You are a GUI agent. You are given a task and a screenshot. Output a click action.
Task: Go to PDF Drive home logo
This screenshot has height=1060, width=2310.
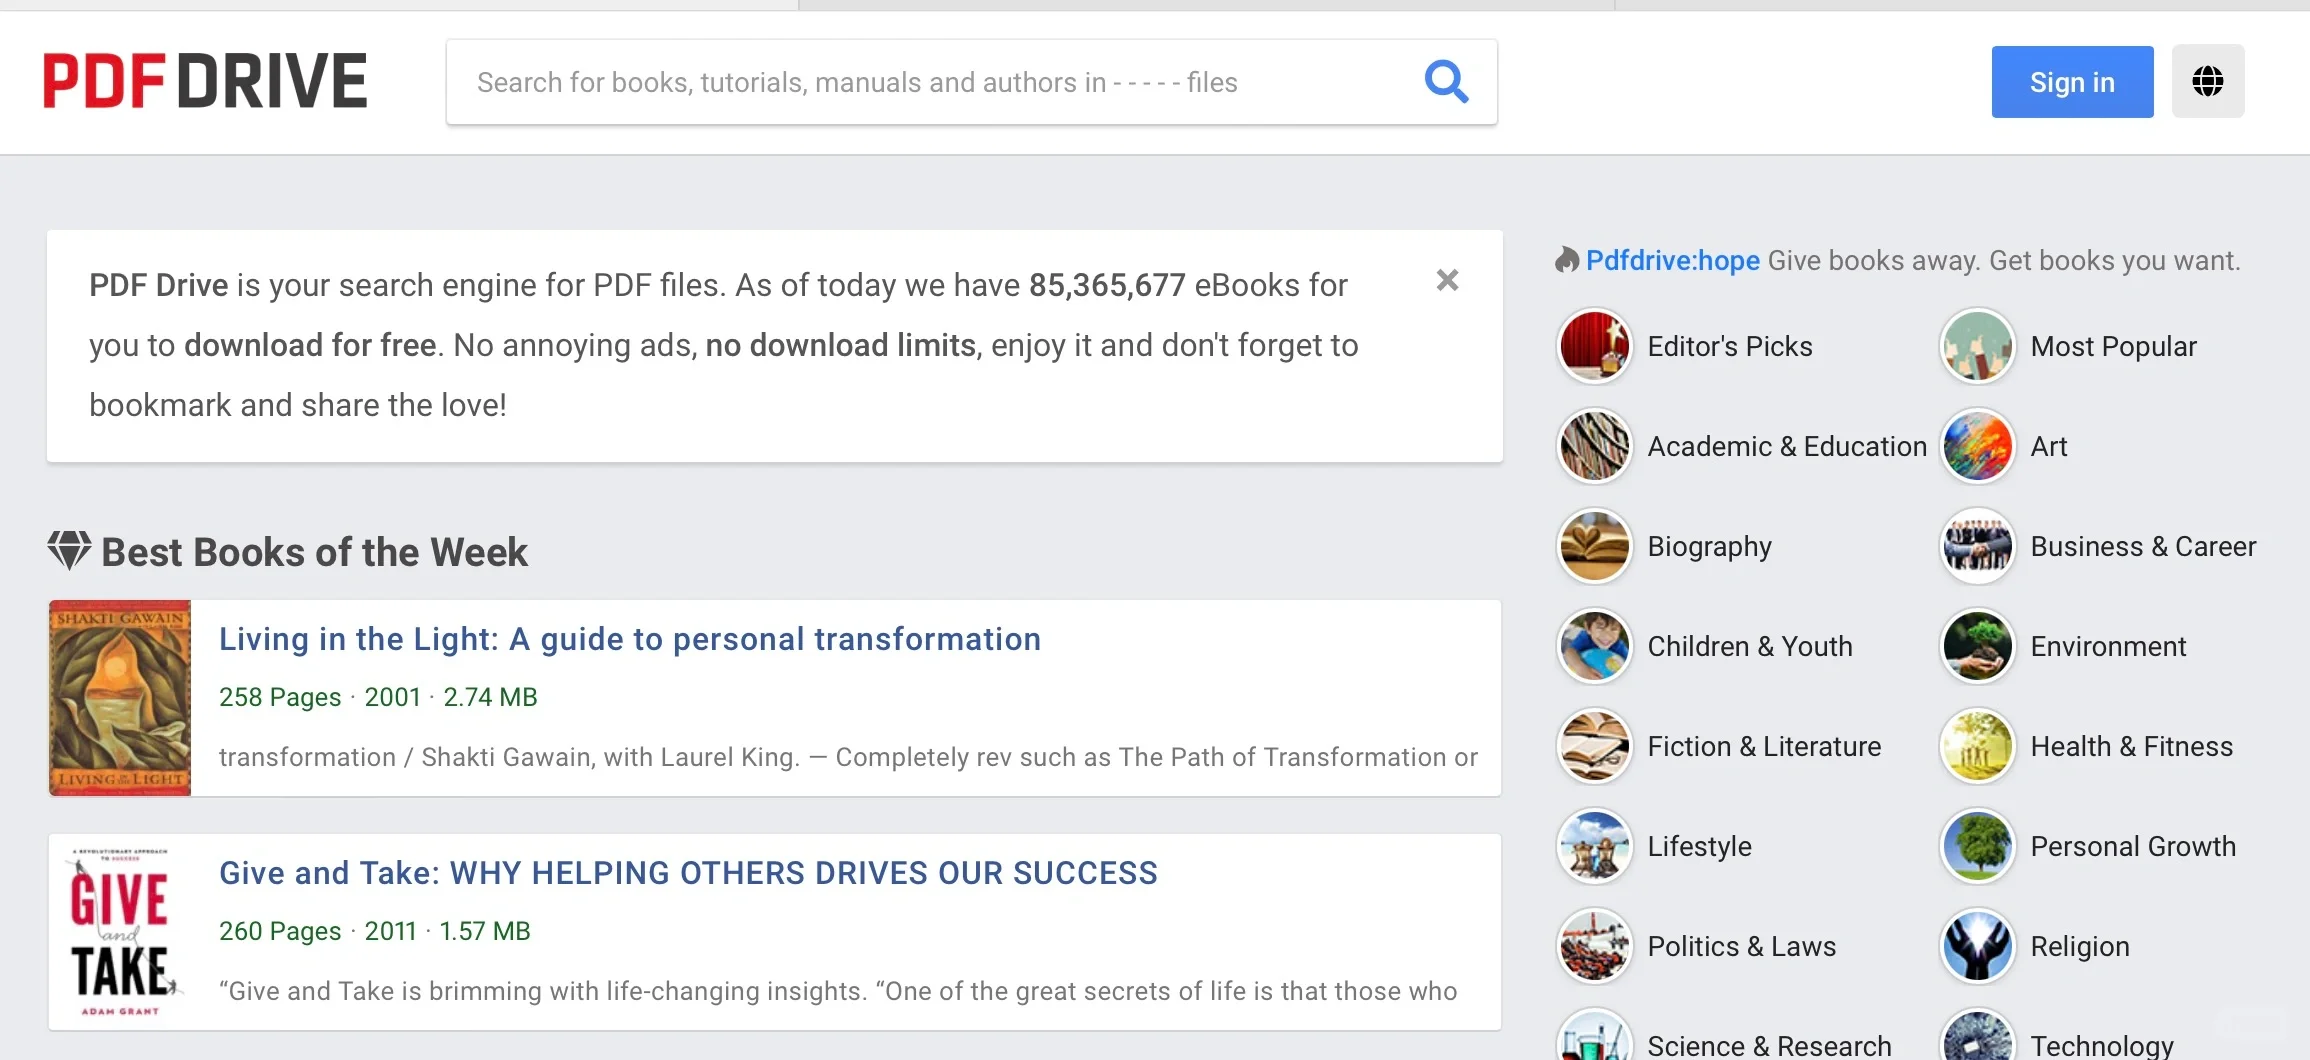point(205,81)
